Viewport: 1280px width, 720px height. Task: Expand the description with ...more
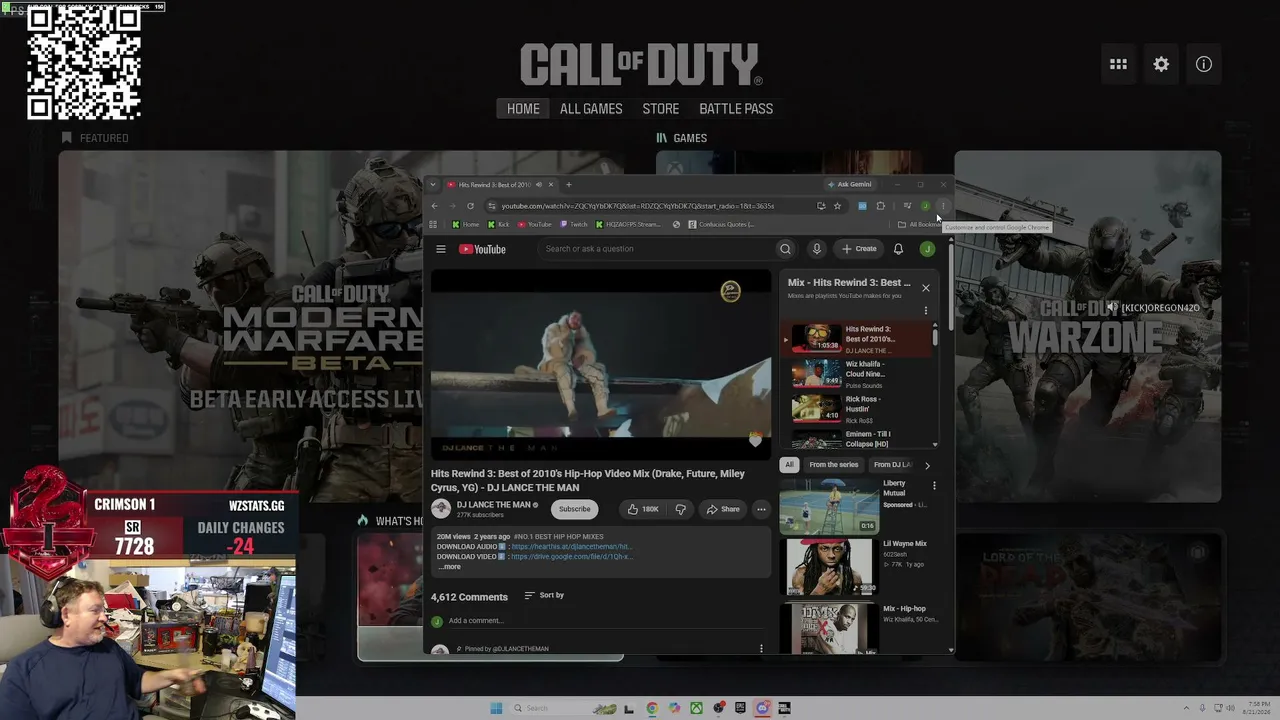[x=449, y=567]
